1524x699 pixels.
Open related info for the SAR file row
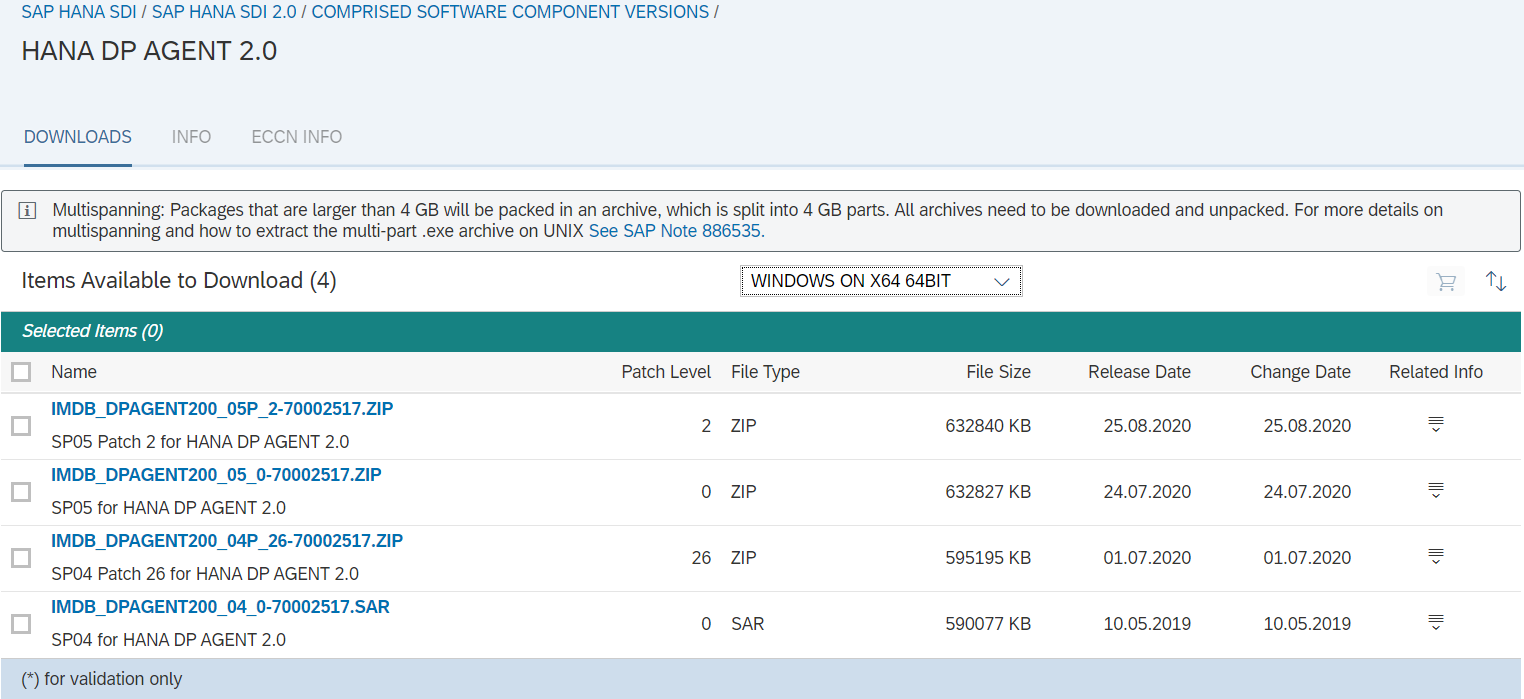coord(1436,623)
